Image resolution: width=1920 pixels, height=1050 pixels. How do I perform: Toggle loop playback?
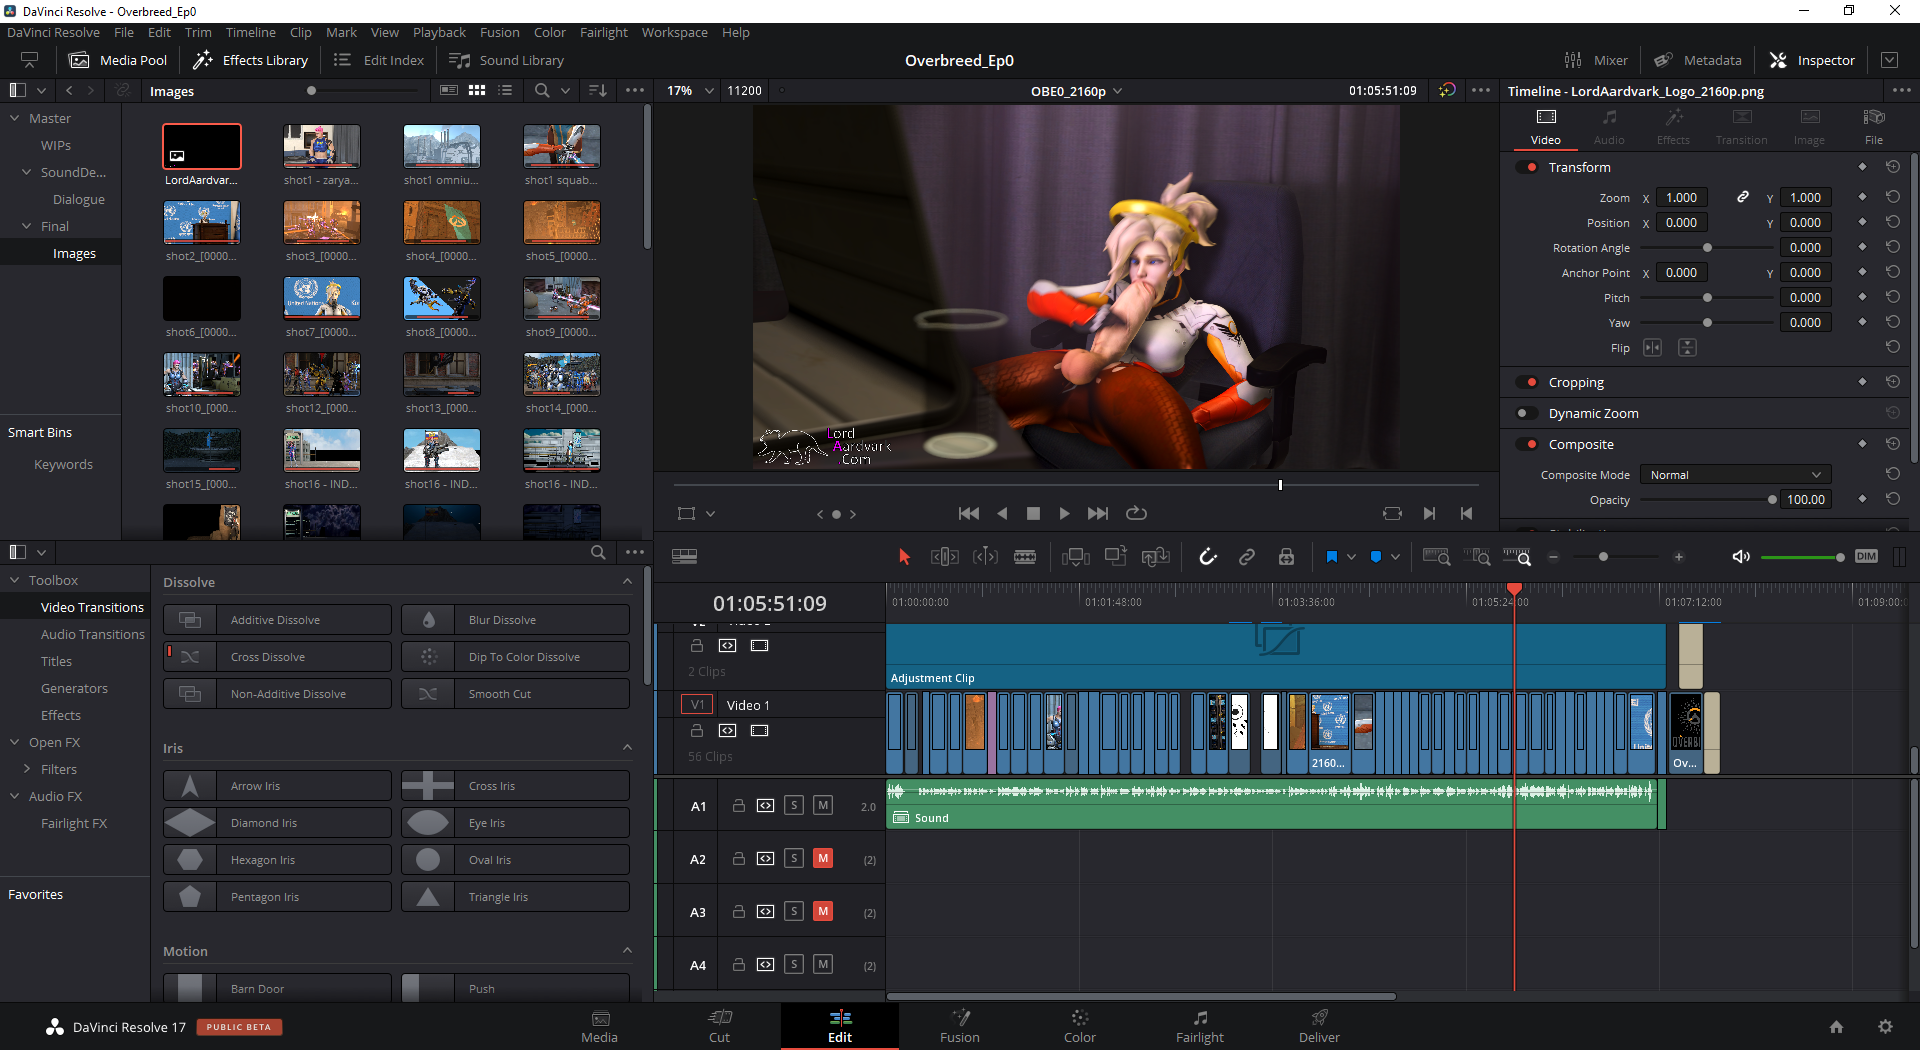click(1136, 514)
